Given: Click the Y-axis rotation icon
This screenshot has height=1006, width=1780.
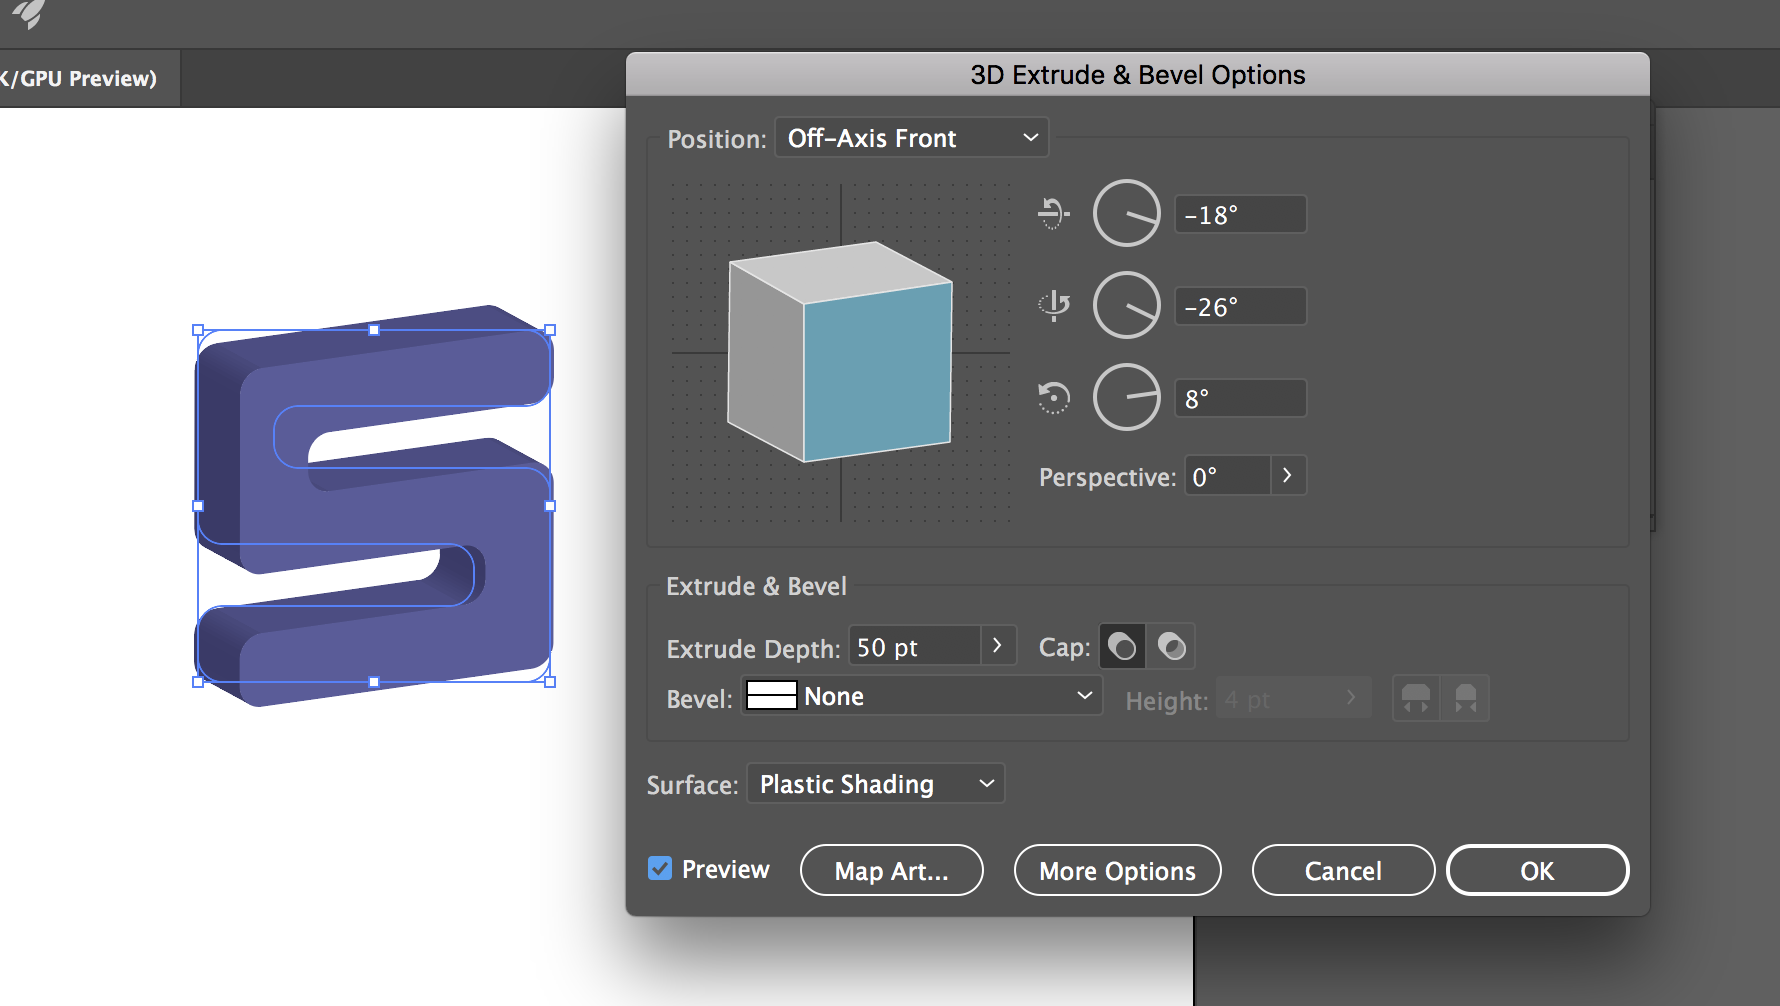Looking at the screenshot, I should tap(1053, 305).
